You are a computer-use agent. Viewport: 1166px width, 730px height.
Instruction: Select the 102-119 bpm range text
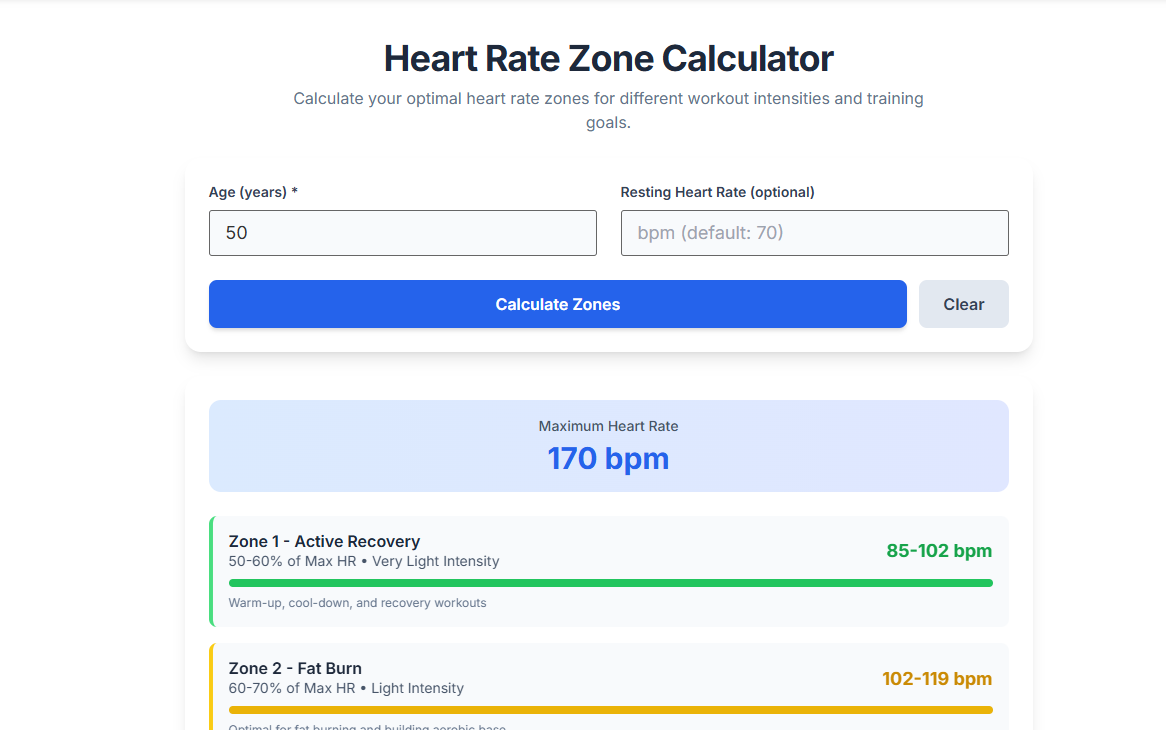[937, 677]
